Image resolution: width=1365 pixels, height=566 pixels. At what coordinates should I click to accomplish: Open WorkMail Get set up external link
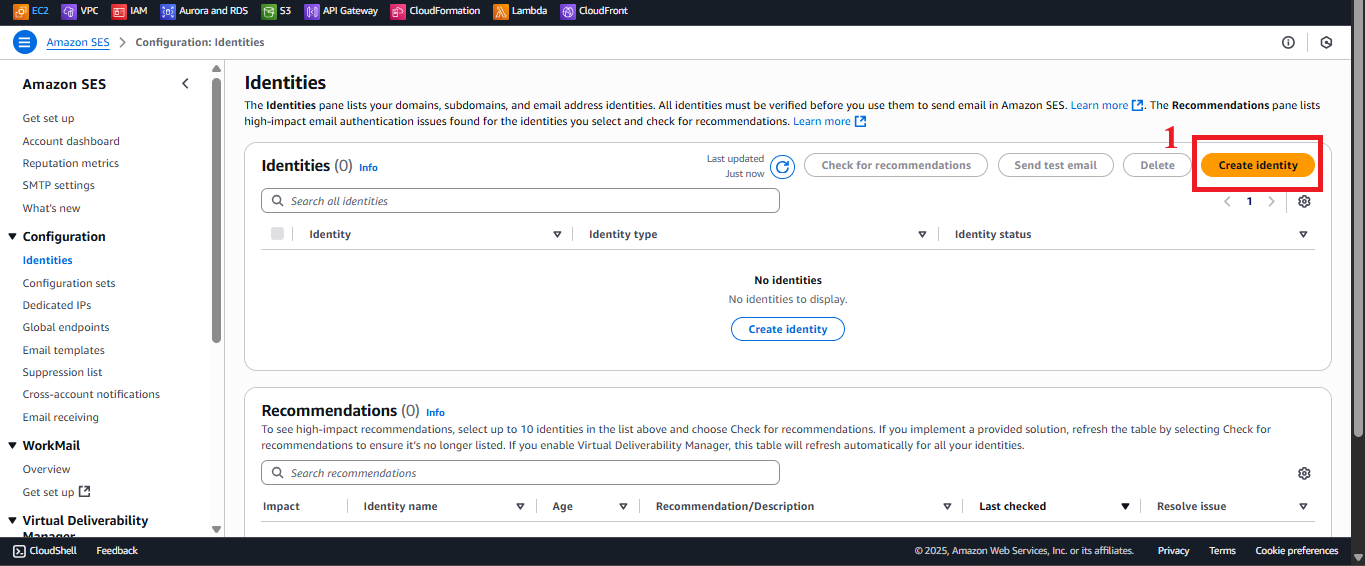click(56, 492)
